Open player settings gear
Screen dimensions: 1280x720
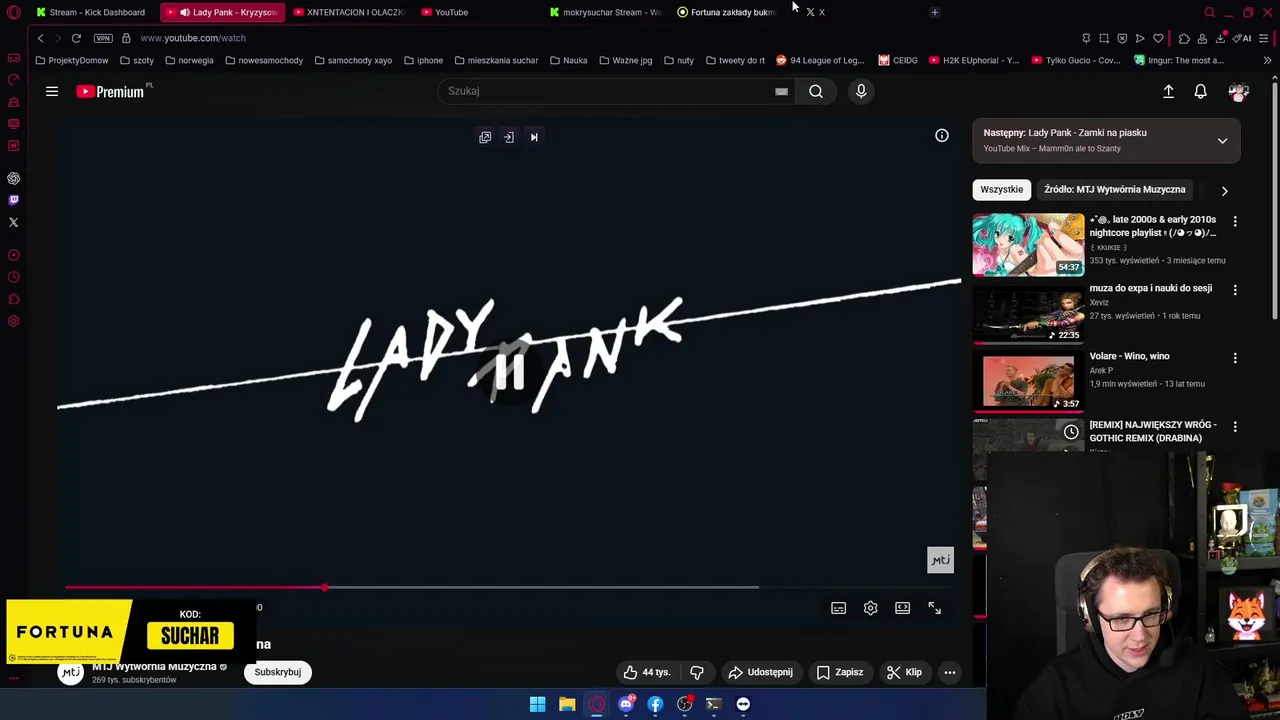[870, 608]
